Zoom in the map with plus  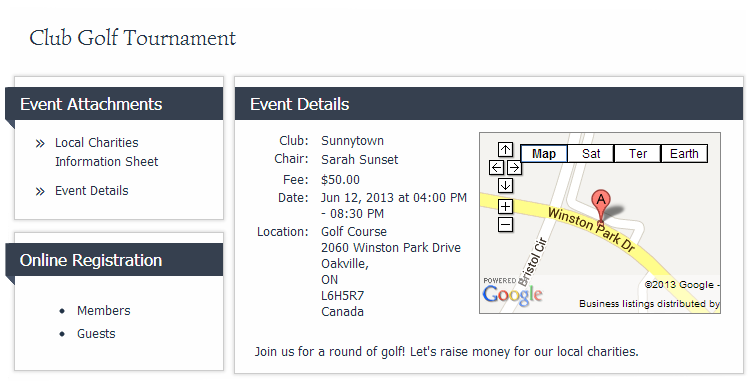point(505,207)
